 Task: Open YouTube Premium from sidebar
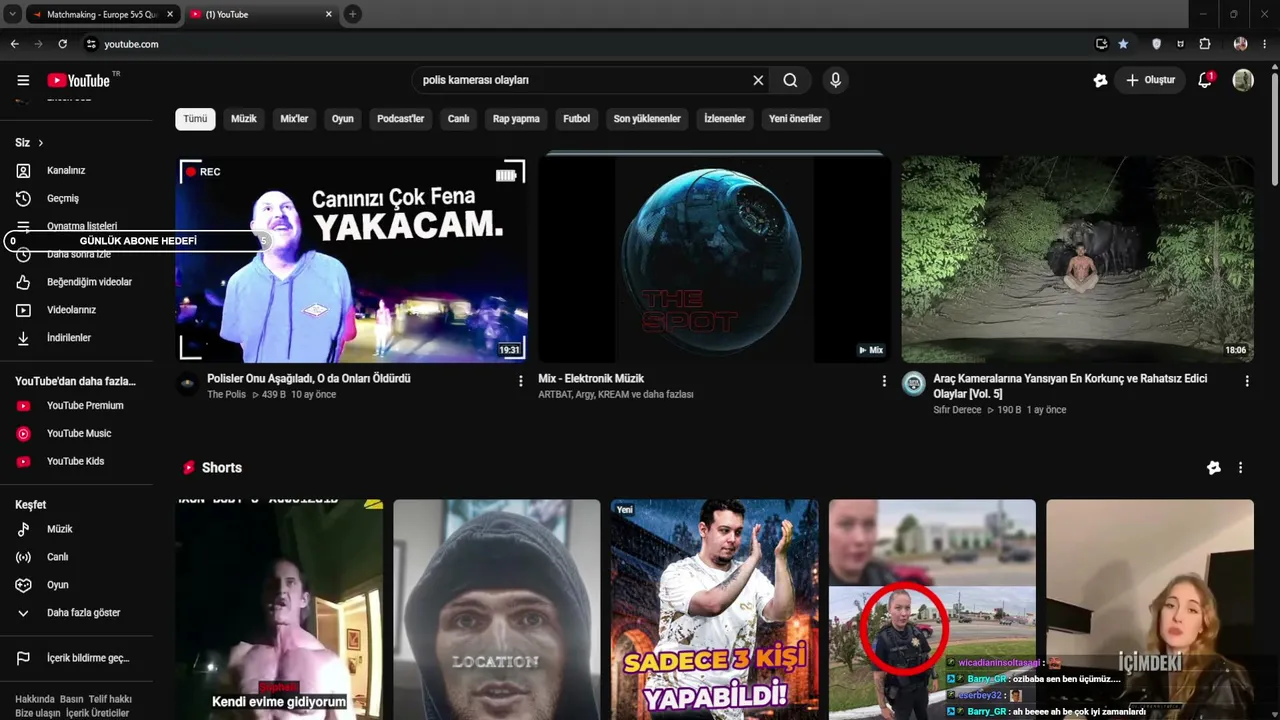[x=83, y=405]
